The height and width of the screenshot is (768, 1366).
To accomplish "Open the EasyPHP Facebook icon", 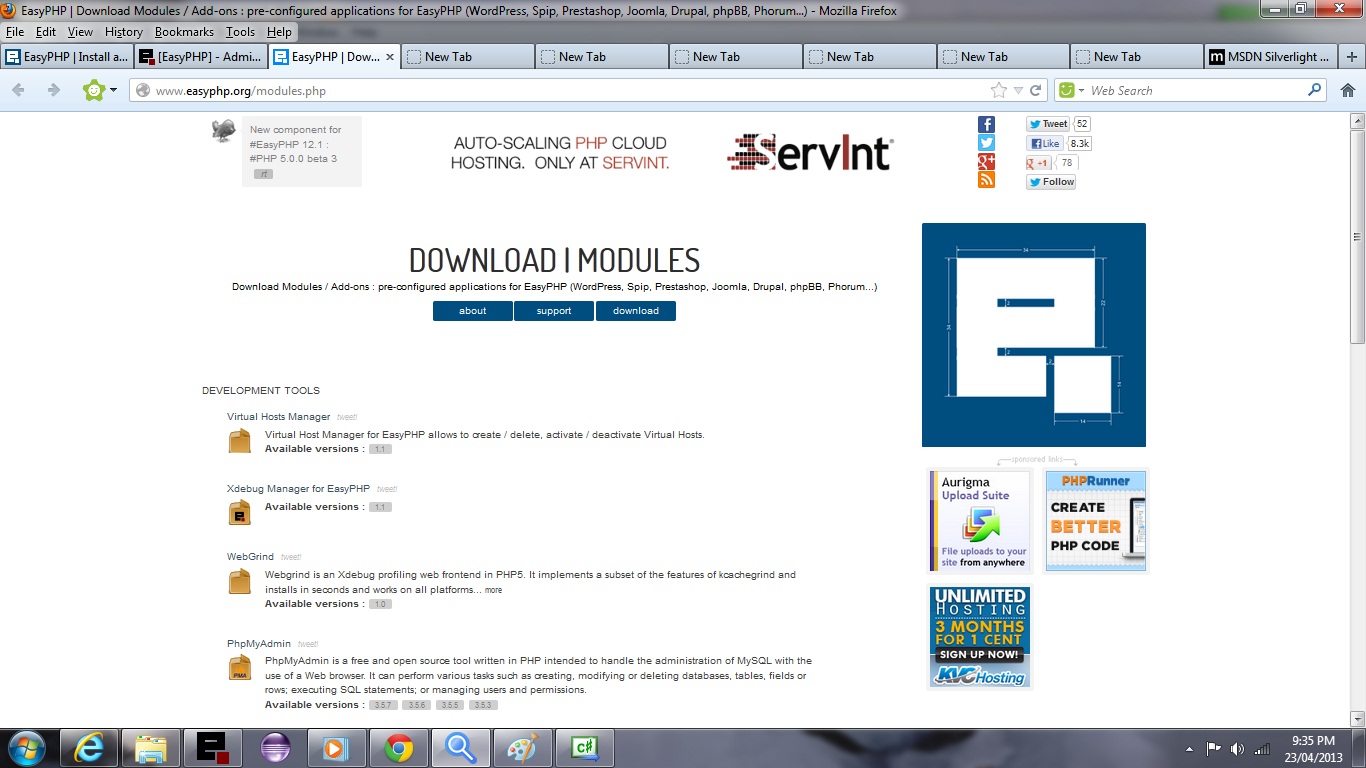I will (x=986, y=124).
